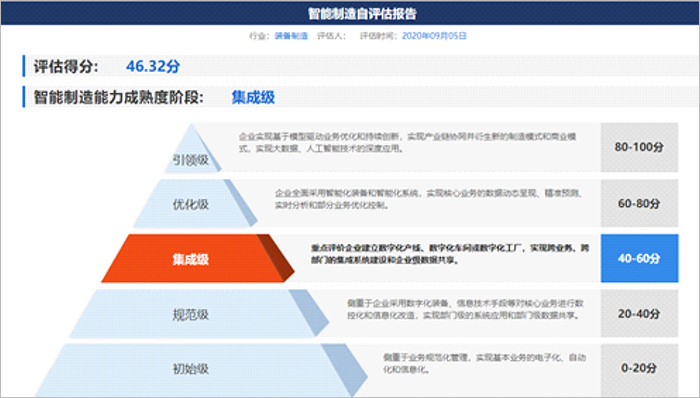Click the 引领级 description text

[407, 142]
